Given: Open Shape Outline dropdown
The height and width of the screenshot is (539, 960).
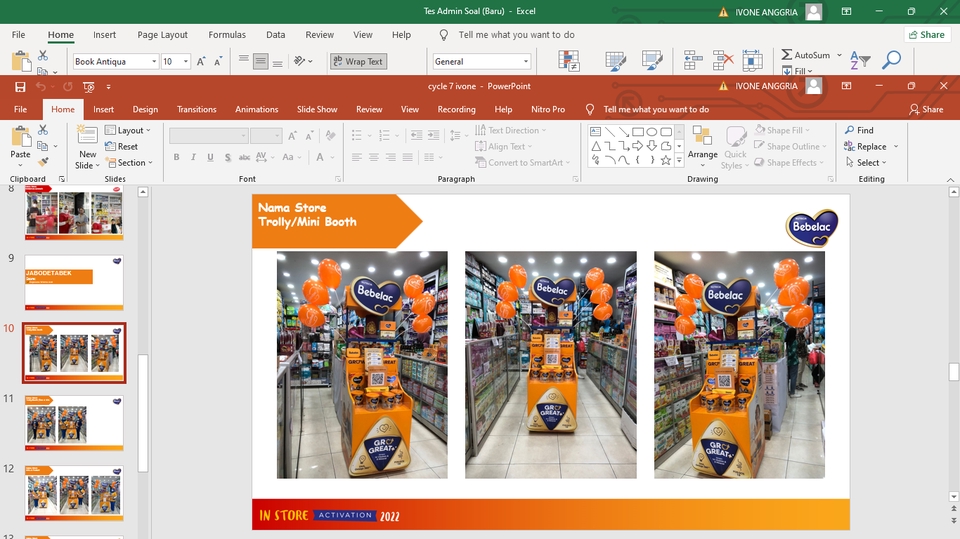Looking at the screenshot, I should tap(790, 146).
